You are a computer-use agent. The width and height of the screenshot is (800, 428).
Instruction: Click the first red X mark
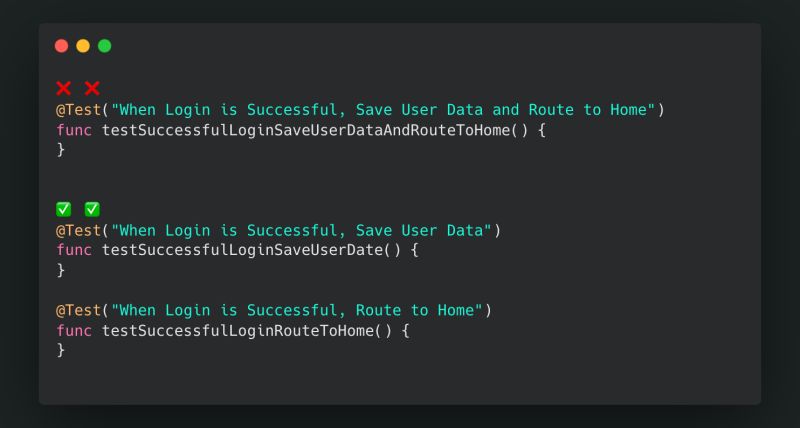64,88
